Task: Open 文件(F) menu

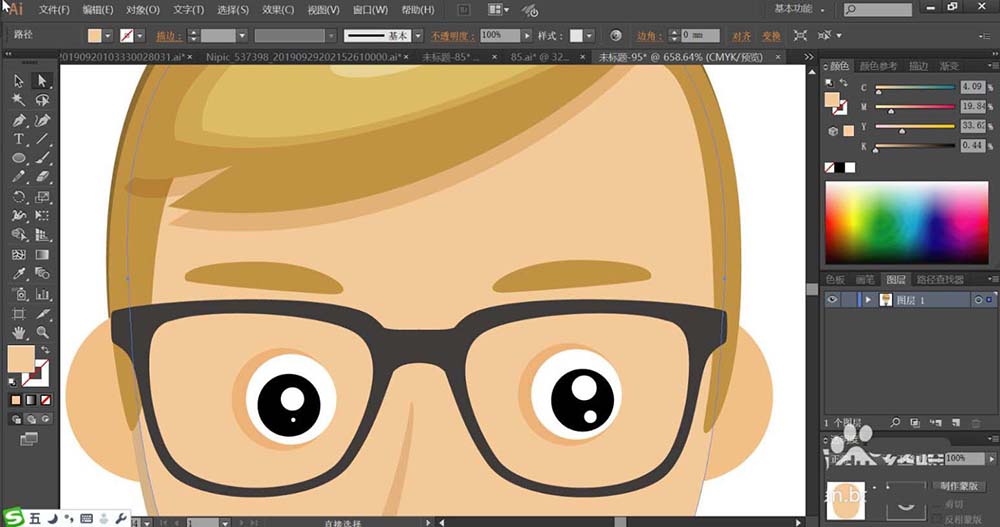Action: click(54, 10)
